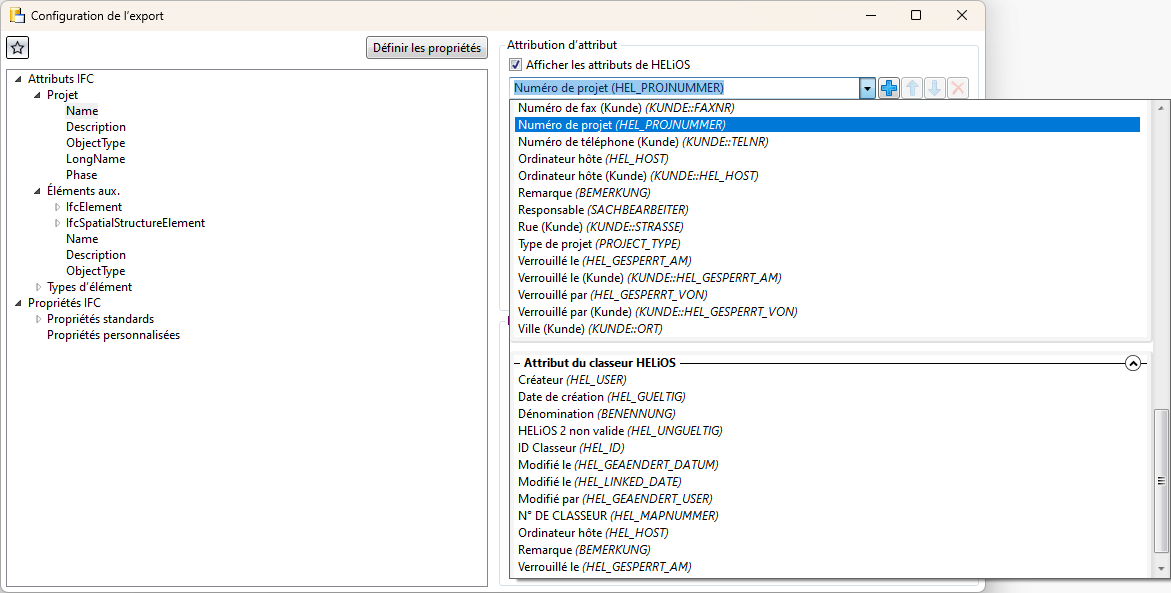This screenshot has width=1171, height=593.
Task: Click the dropdown list scrollbar down arrow
Action: [x=1161, y=569]
